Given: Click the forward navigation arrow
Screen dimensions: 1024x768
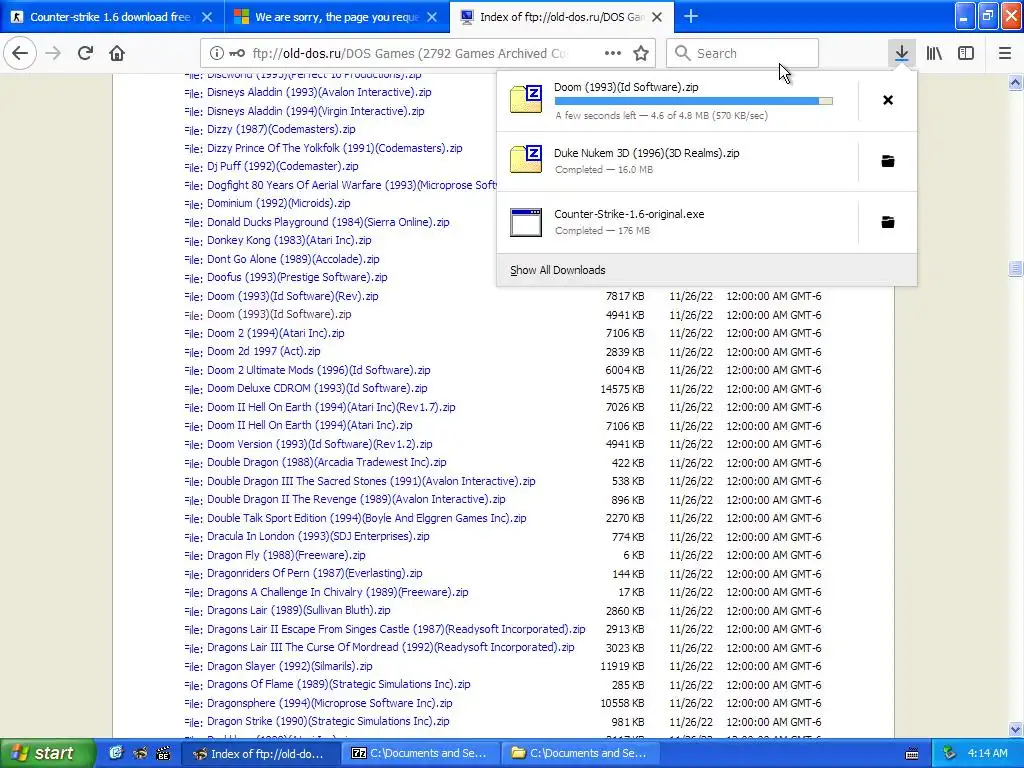Looking at the screenshot, I should [53, 53].
